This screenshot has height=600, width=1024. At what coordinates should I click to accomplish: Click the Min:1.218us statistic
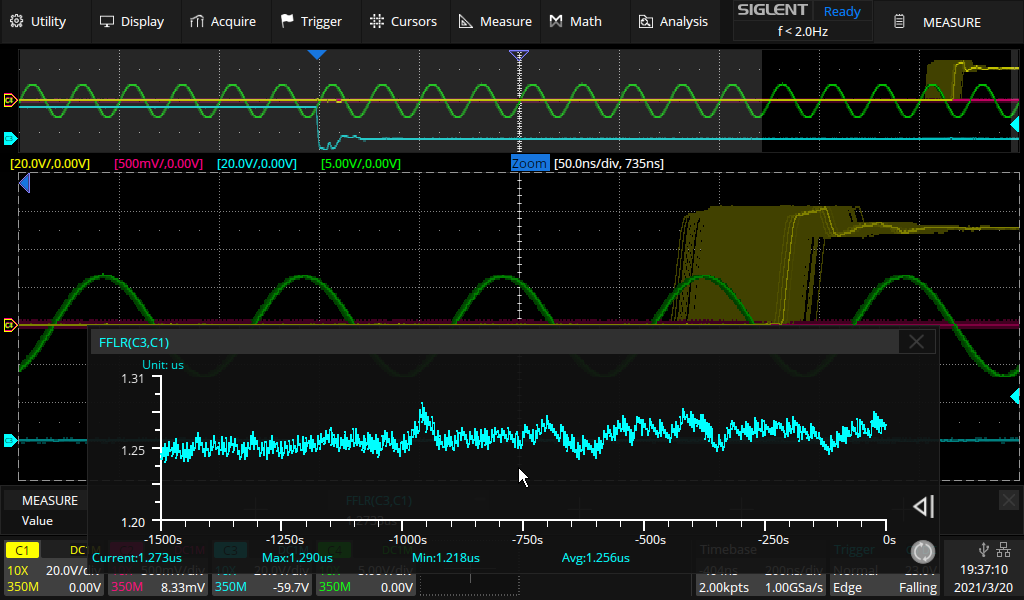[445, 558]
